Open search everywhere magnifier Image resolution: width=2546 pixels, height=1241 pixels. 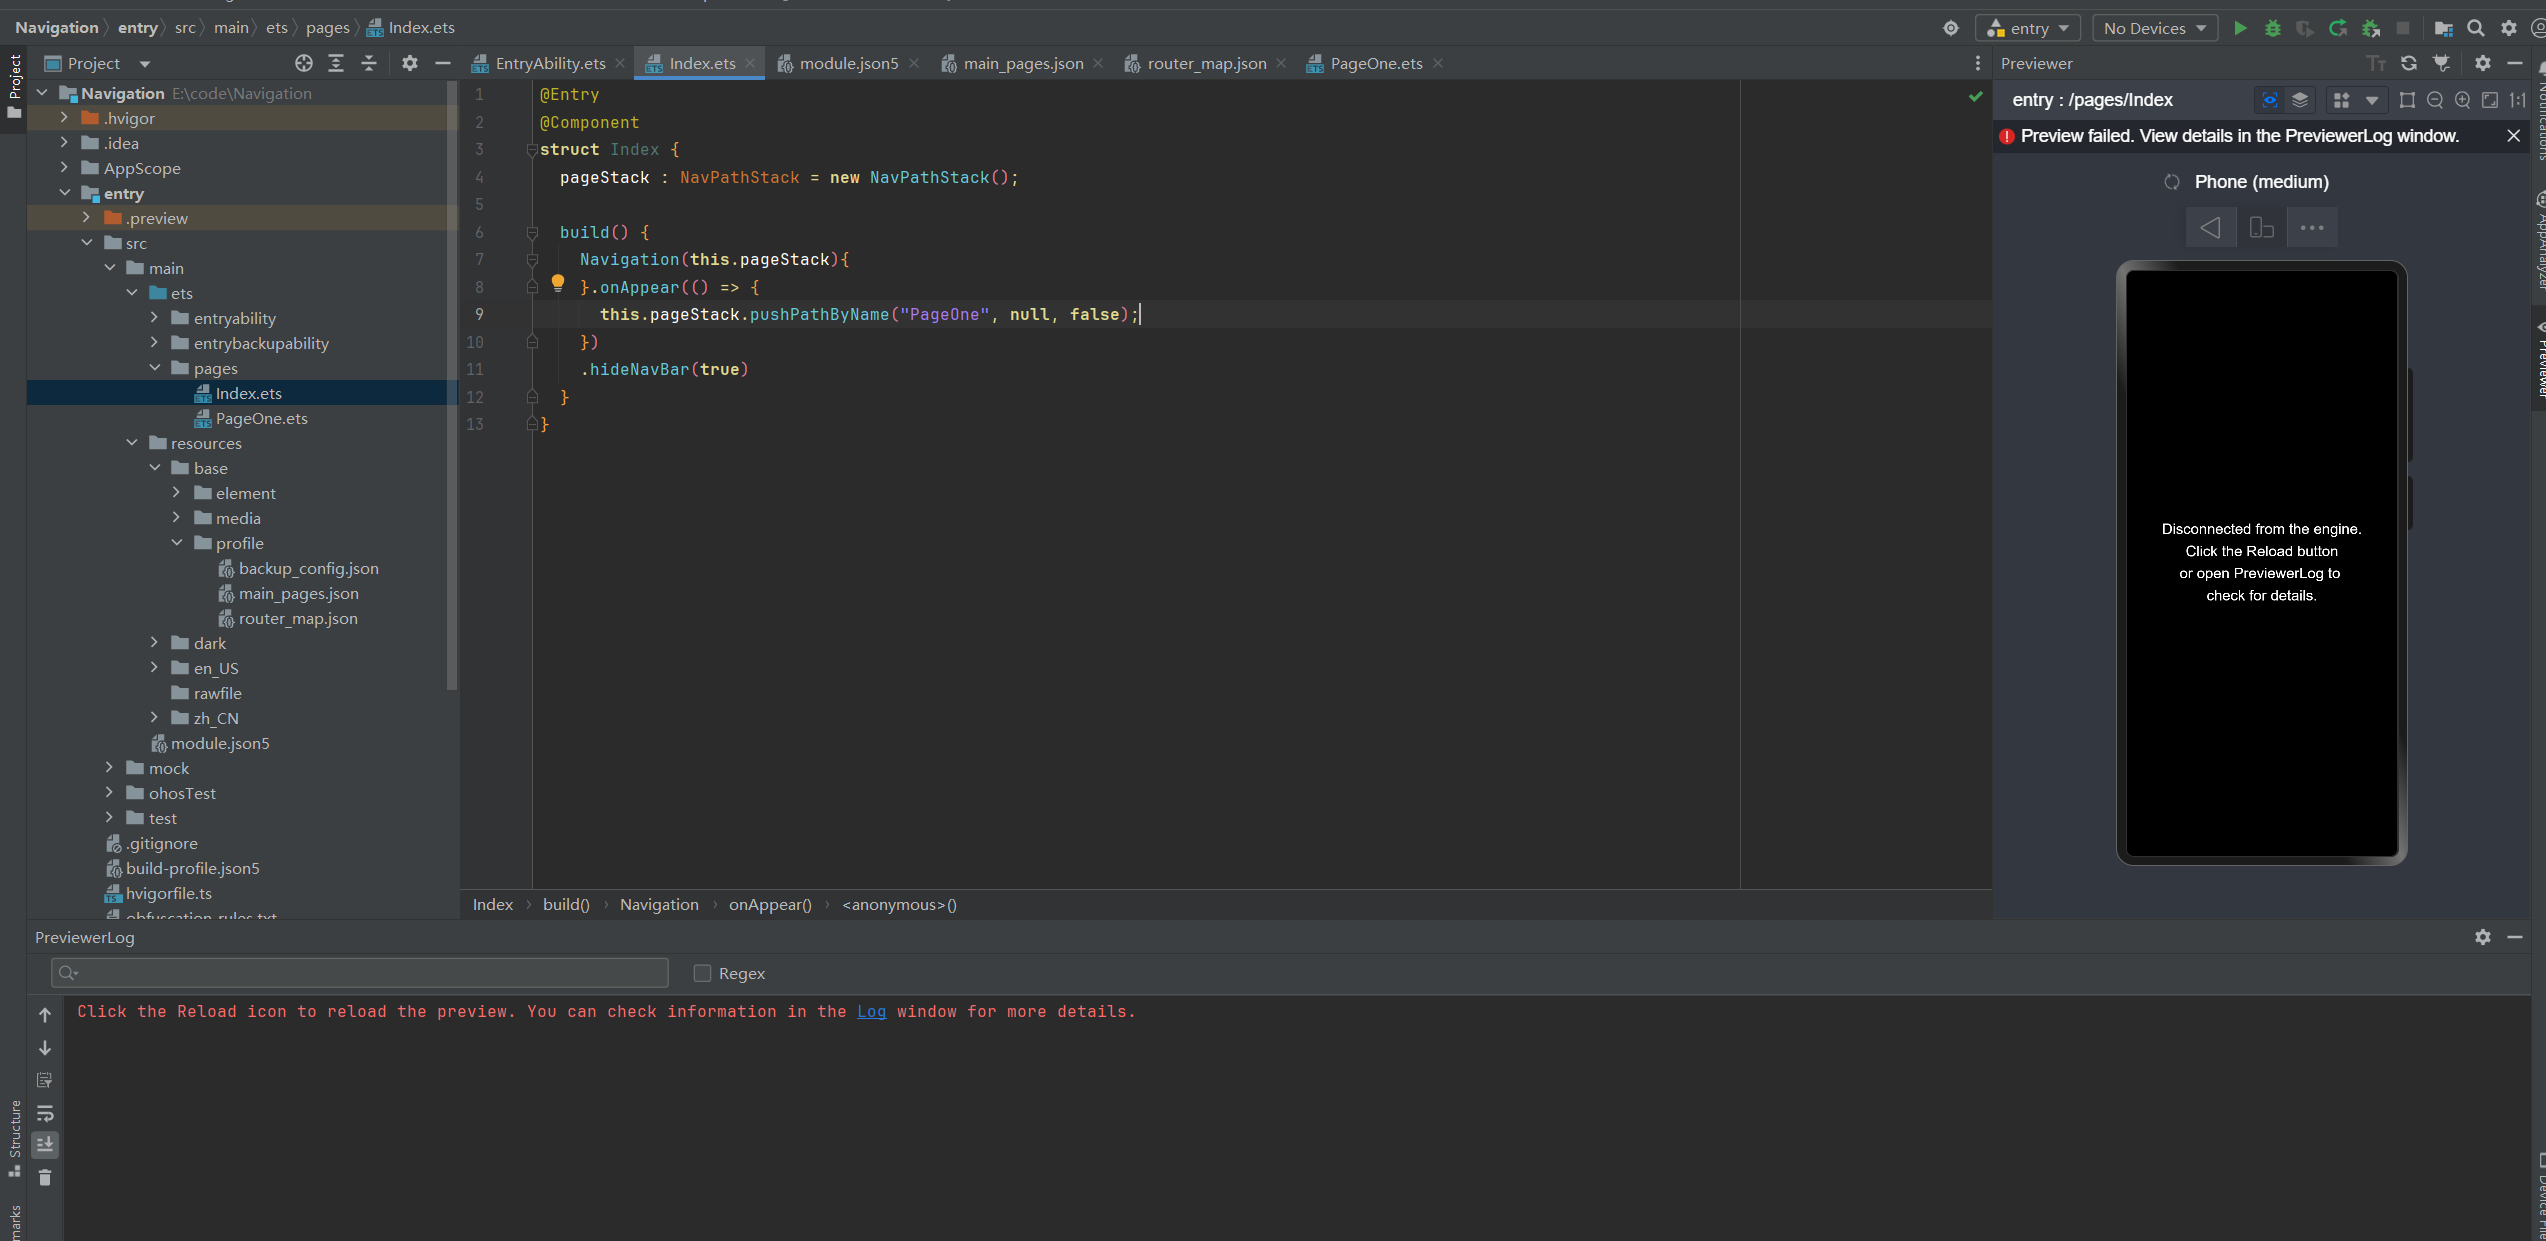click(2476, 28)
